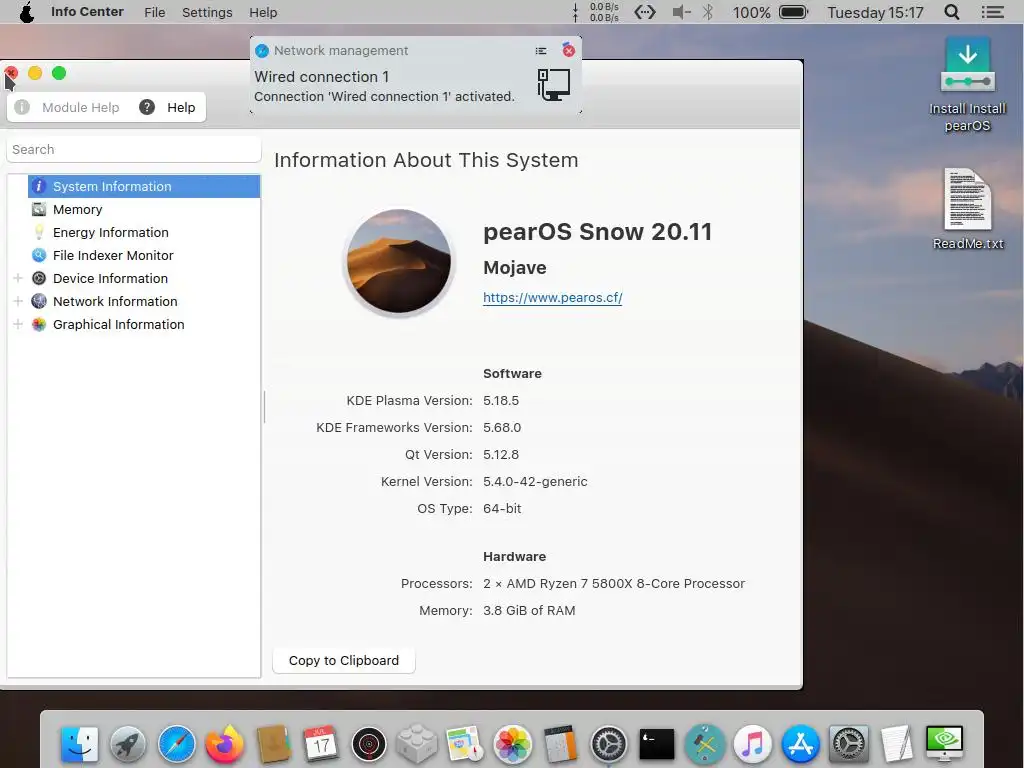Expand the Device Information tree node

point(18,278)
